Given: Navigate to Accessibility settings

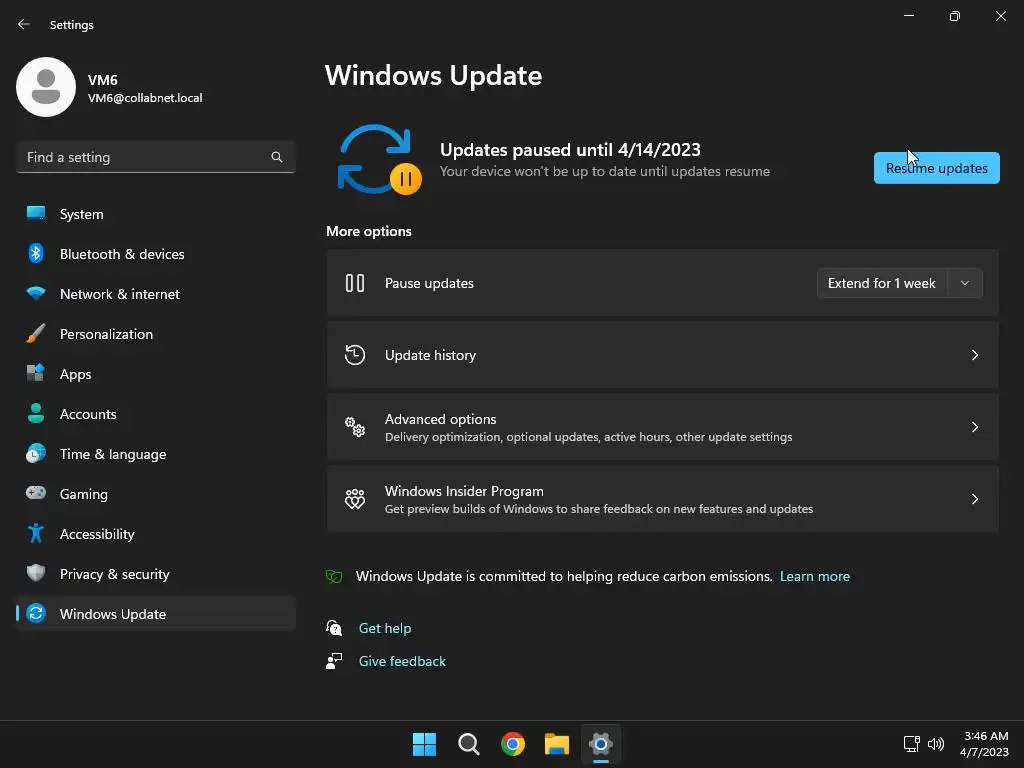Looking at the screenshot, I should (x=156, y=534).
